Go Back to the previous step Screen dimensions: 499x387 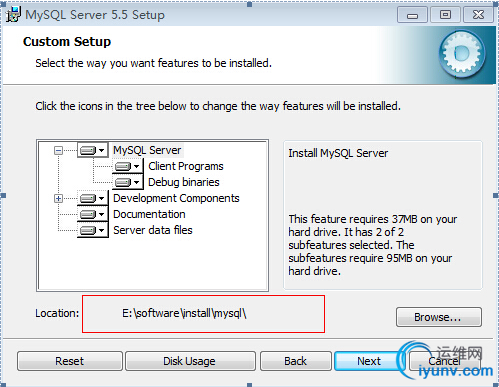(x=296, y=361)
